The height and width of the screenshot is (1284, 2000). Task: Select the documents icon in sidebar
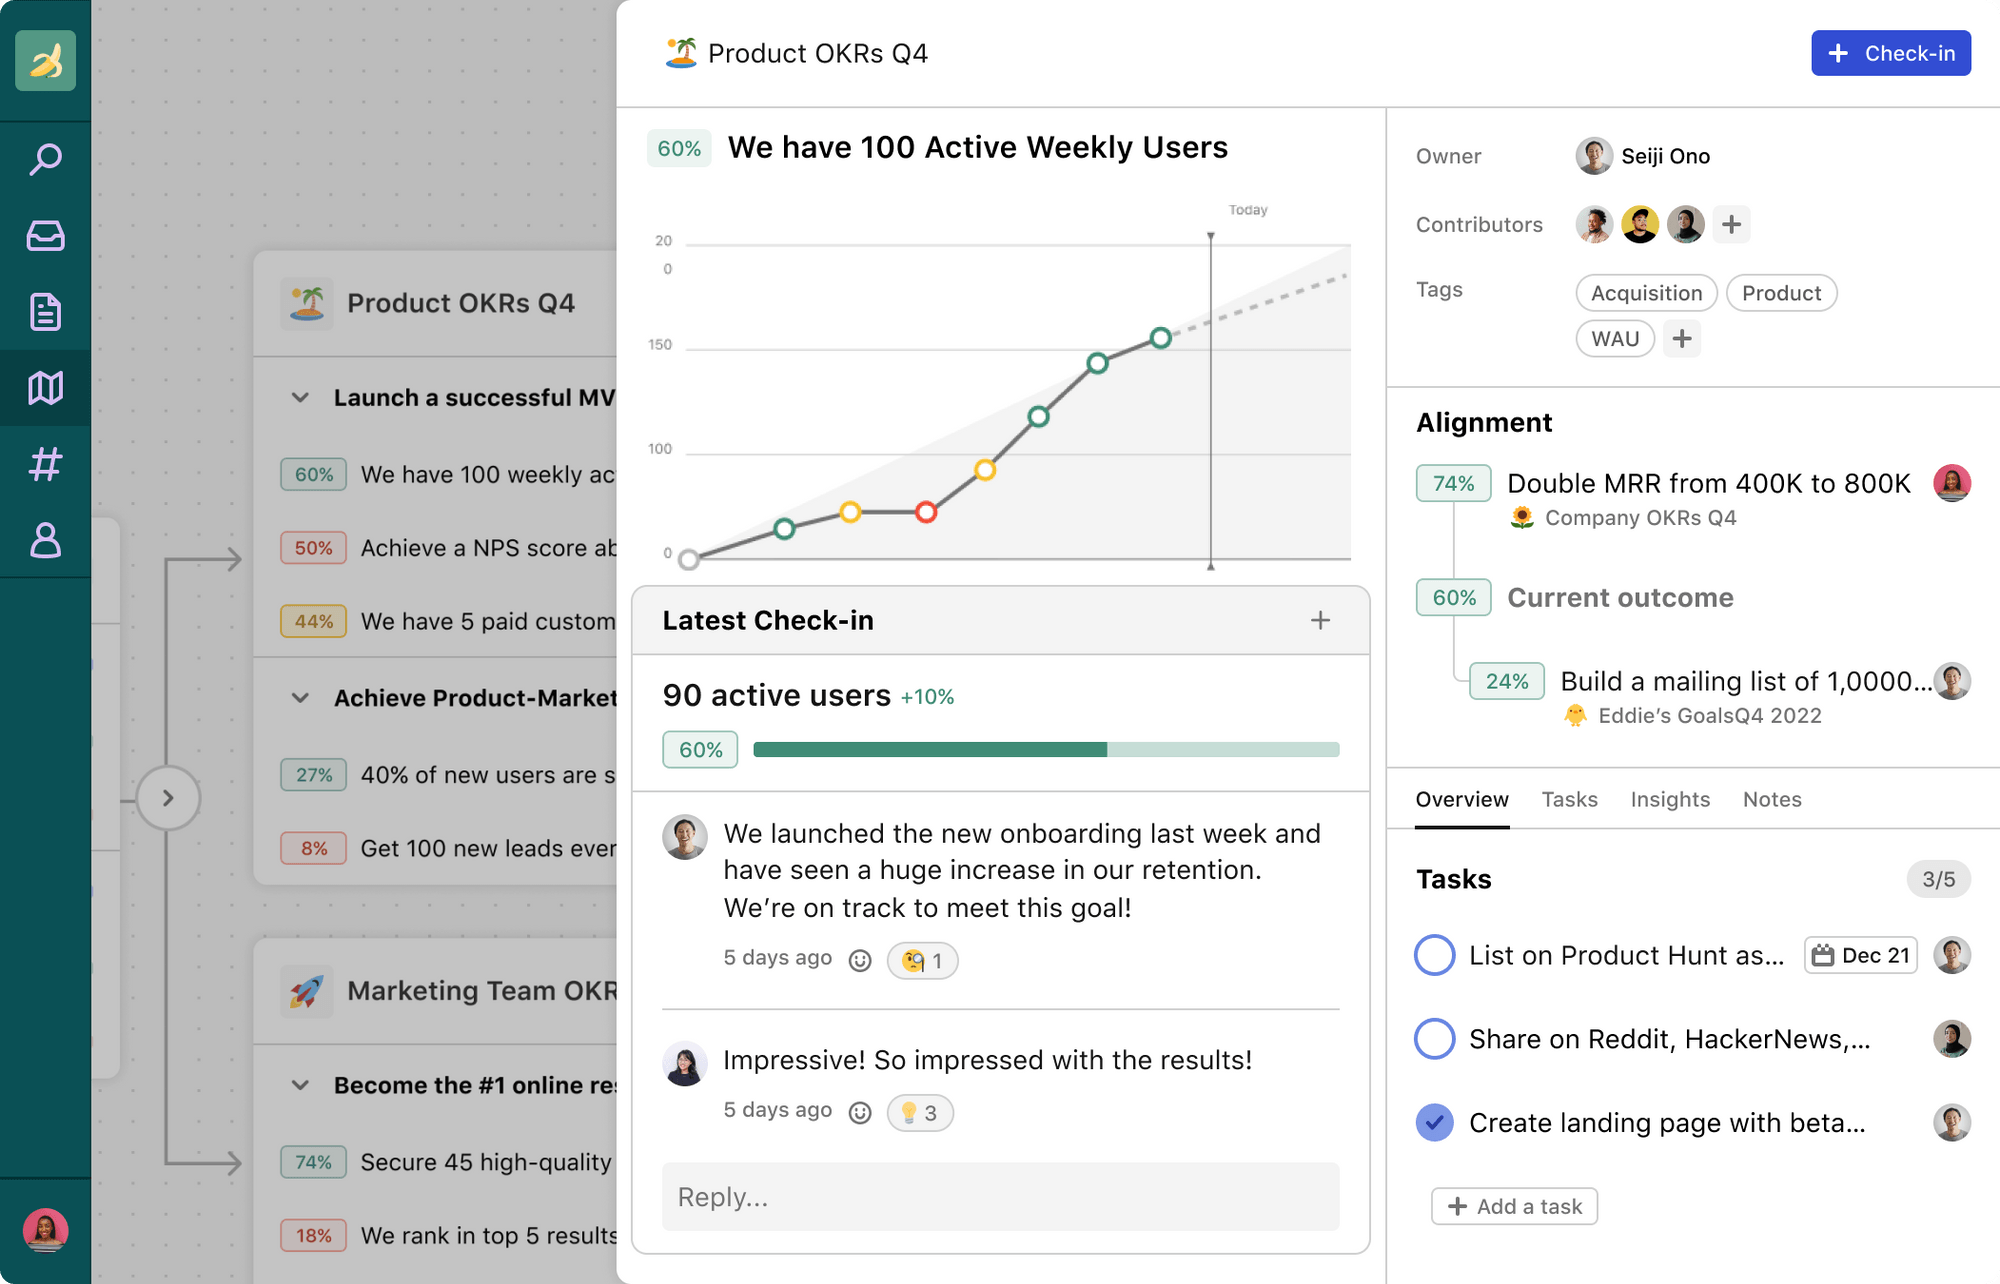click(x=45, y=312)
